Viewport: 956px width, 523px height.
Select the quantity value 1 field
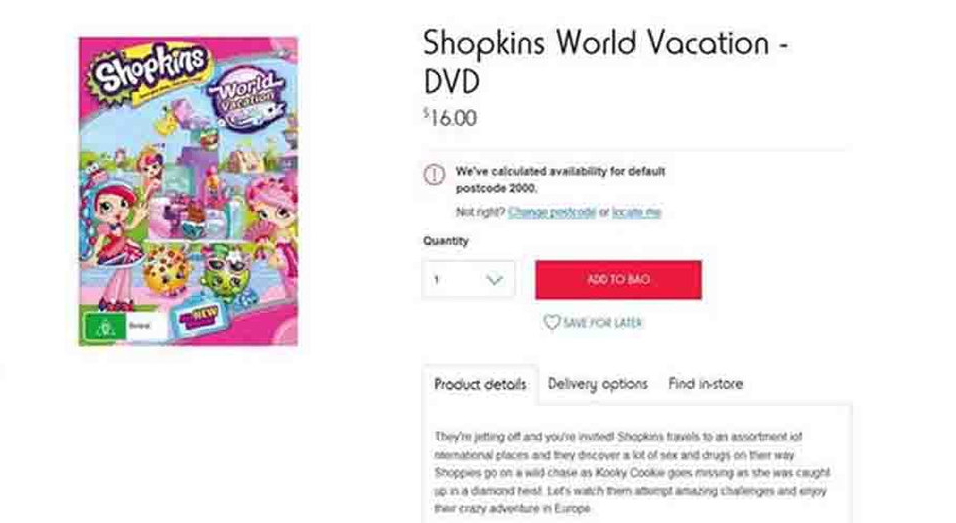coord(449,280)
